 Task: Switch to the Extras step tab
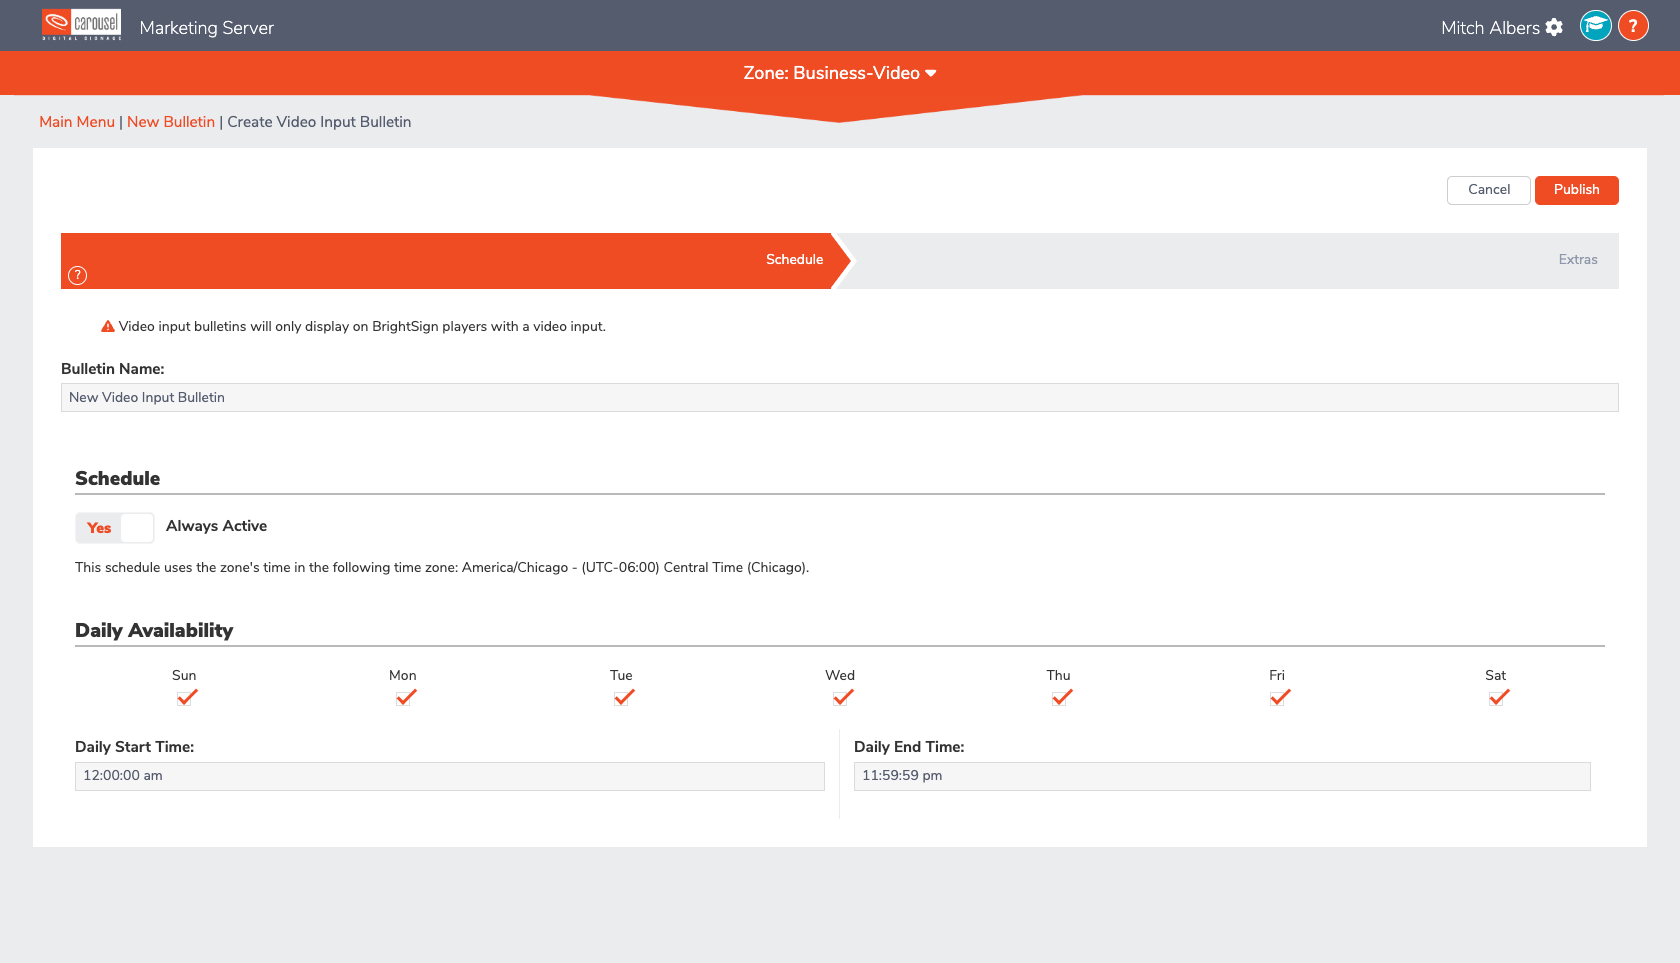[x=1577, y=260]
